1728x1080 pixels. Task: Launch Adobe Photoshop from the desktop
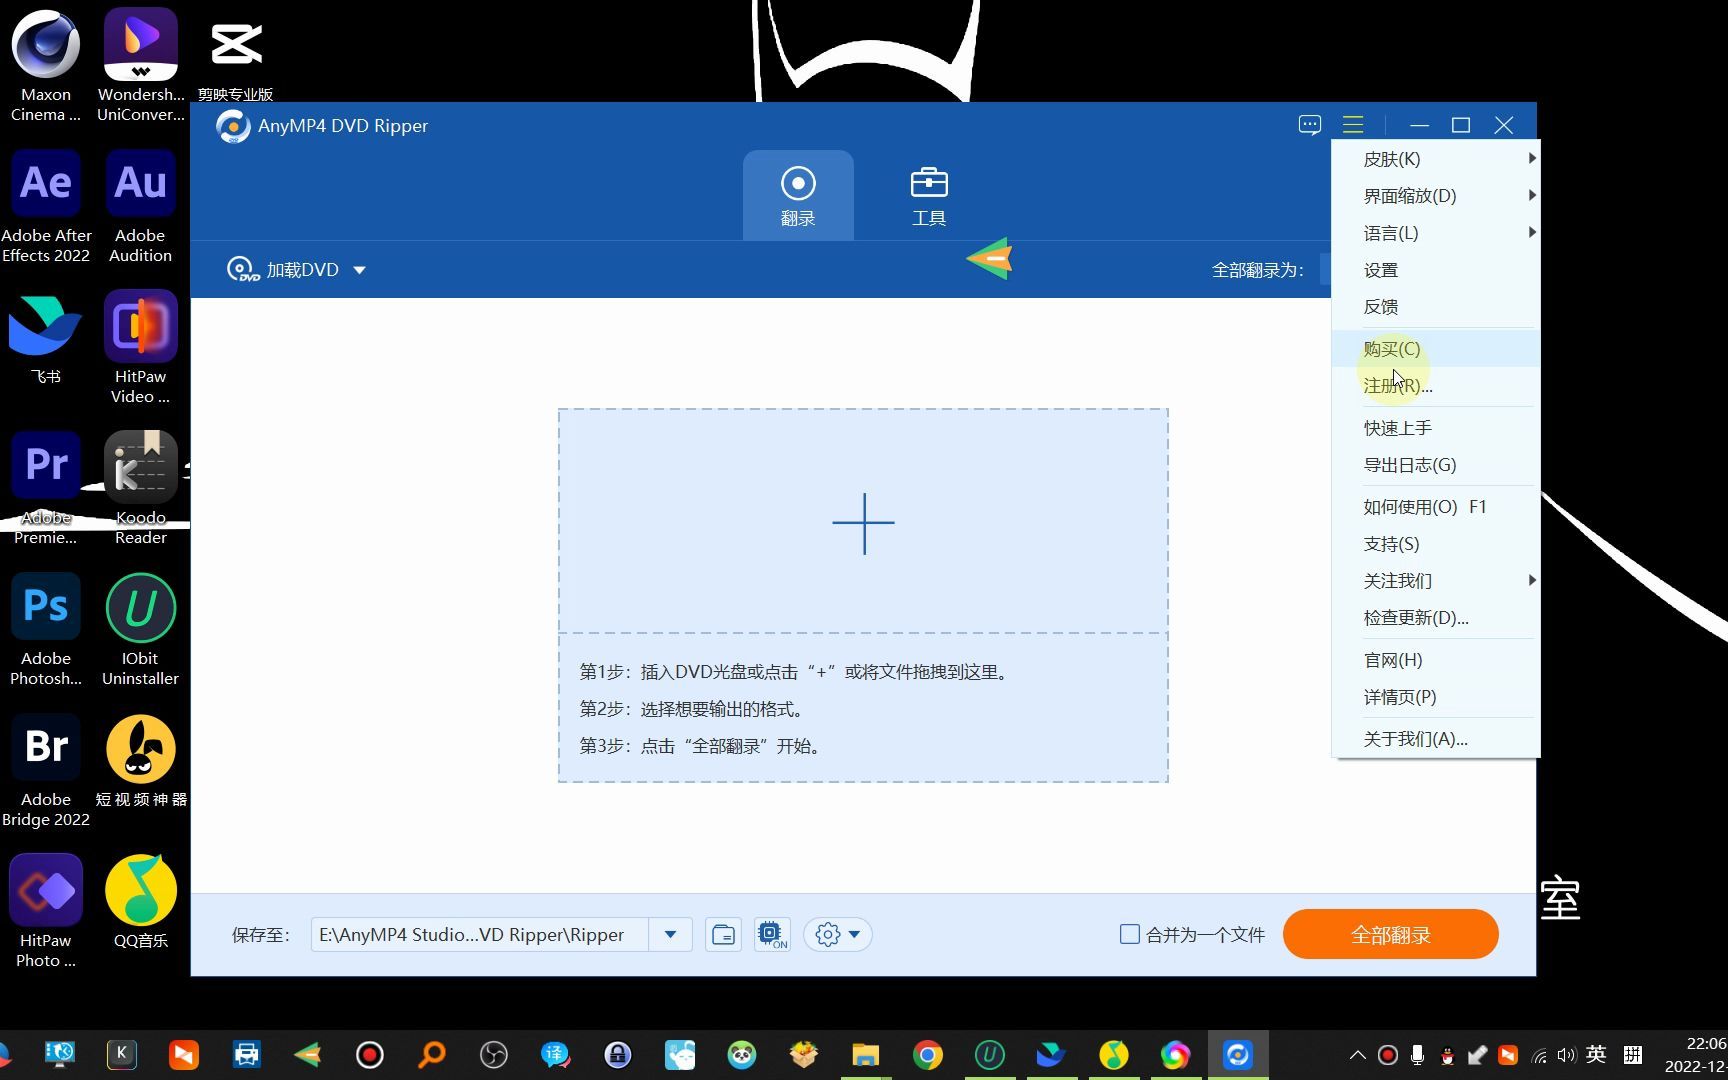coord(45,606)
